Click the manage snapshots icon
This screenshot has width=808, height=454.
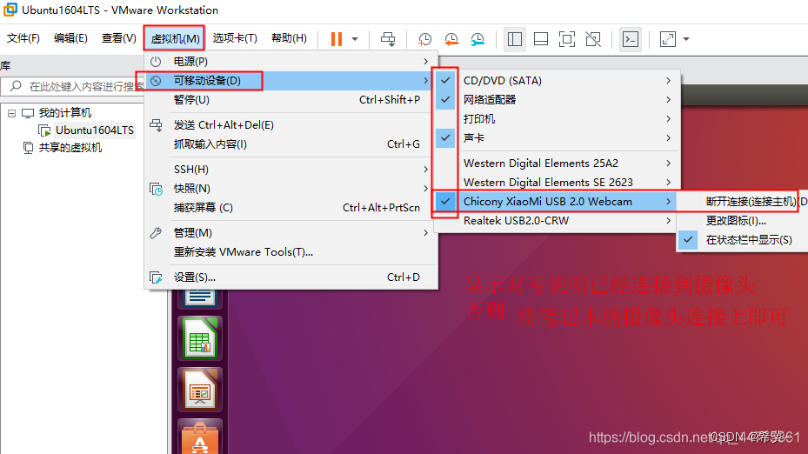(478, 39)
